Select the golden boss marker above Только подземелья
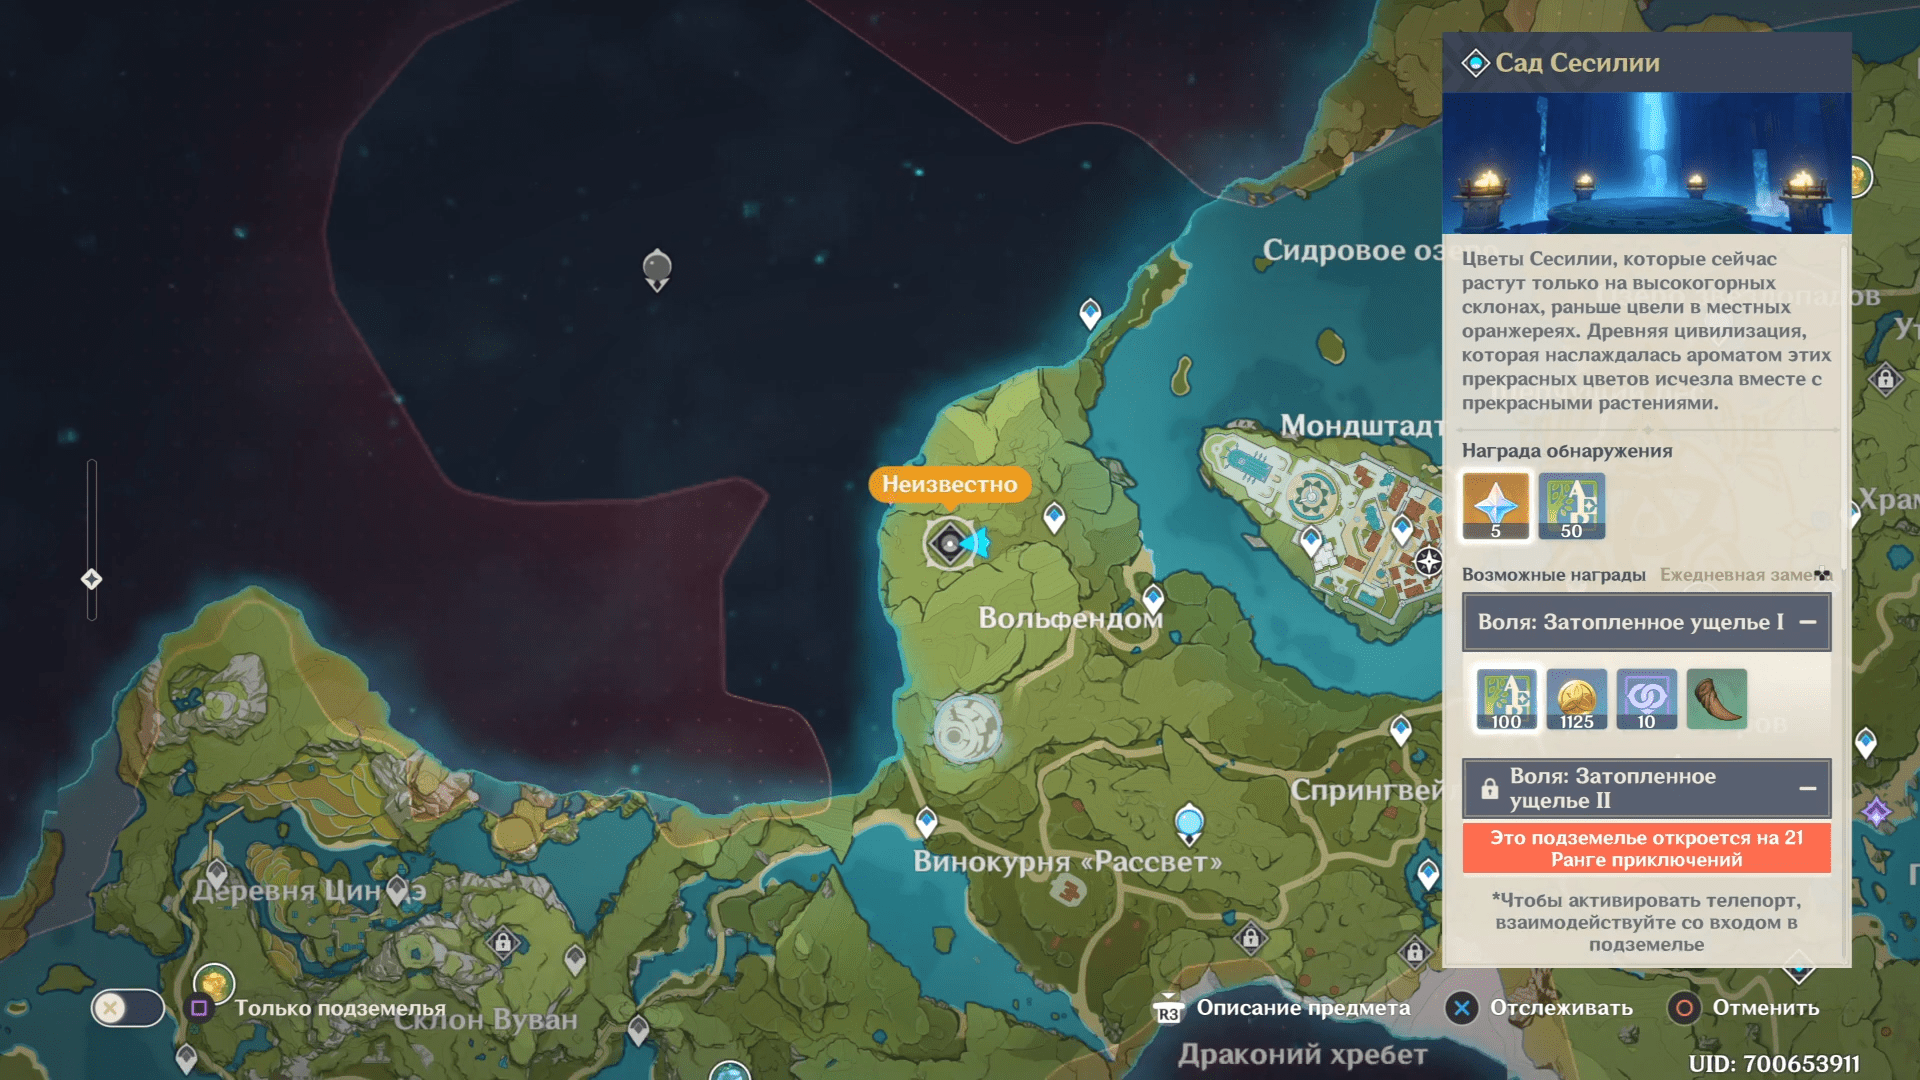The image size is (1920, 1080). click(x=213, y=984)
